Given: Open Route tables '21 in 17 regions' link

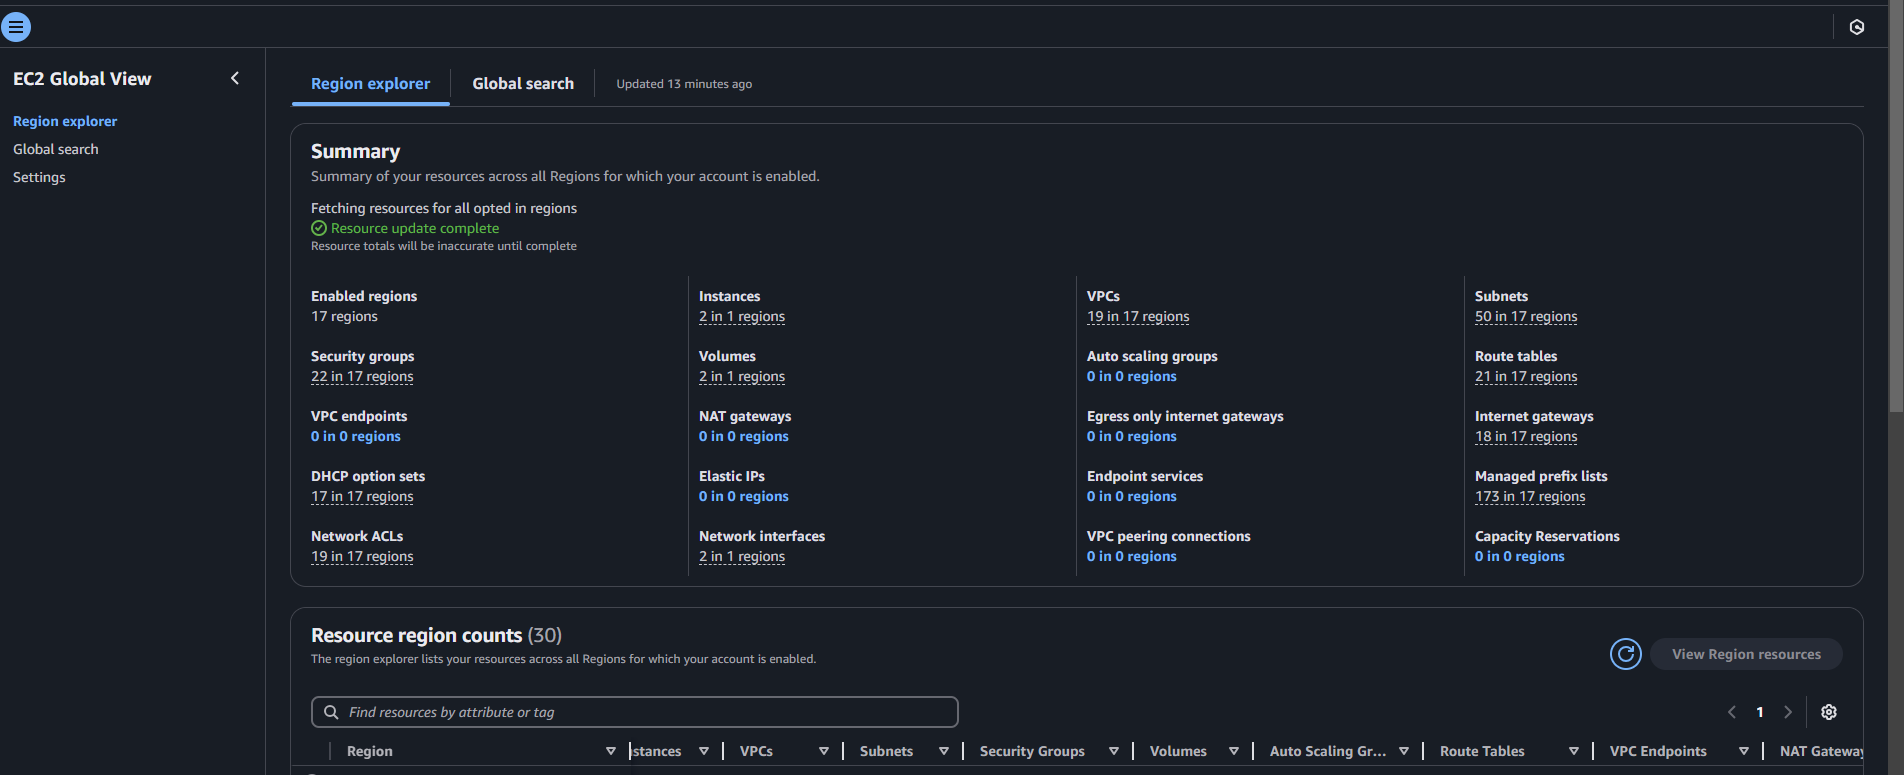Looking at the screenshot, I should point(1526,376).
